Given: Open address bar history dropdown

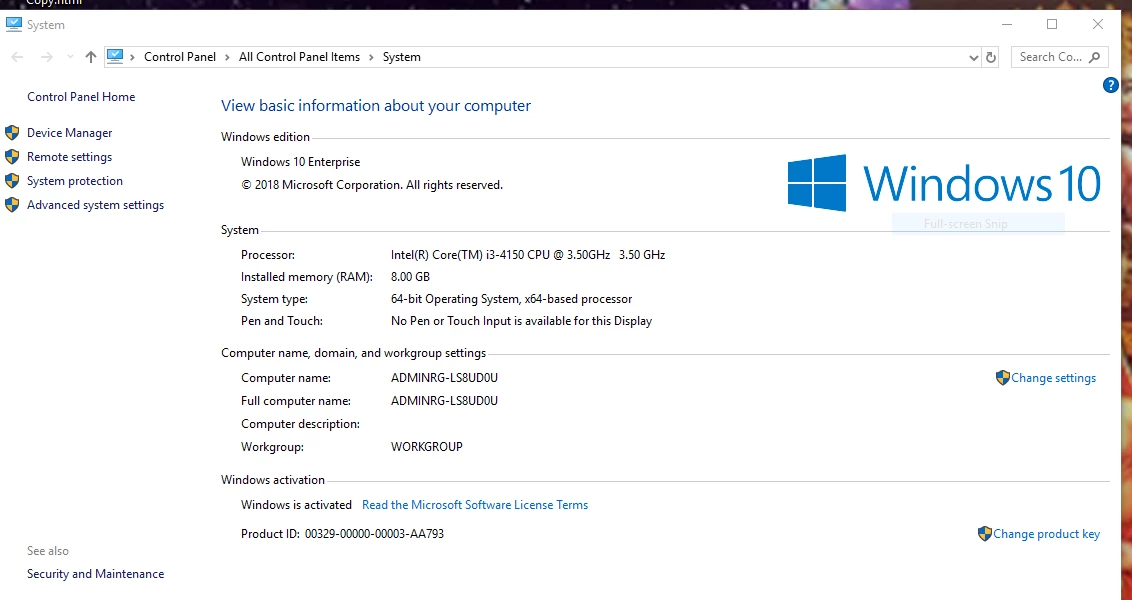Looking at the screenshot, I should pyautogui.click(x=973, y=58).
